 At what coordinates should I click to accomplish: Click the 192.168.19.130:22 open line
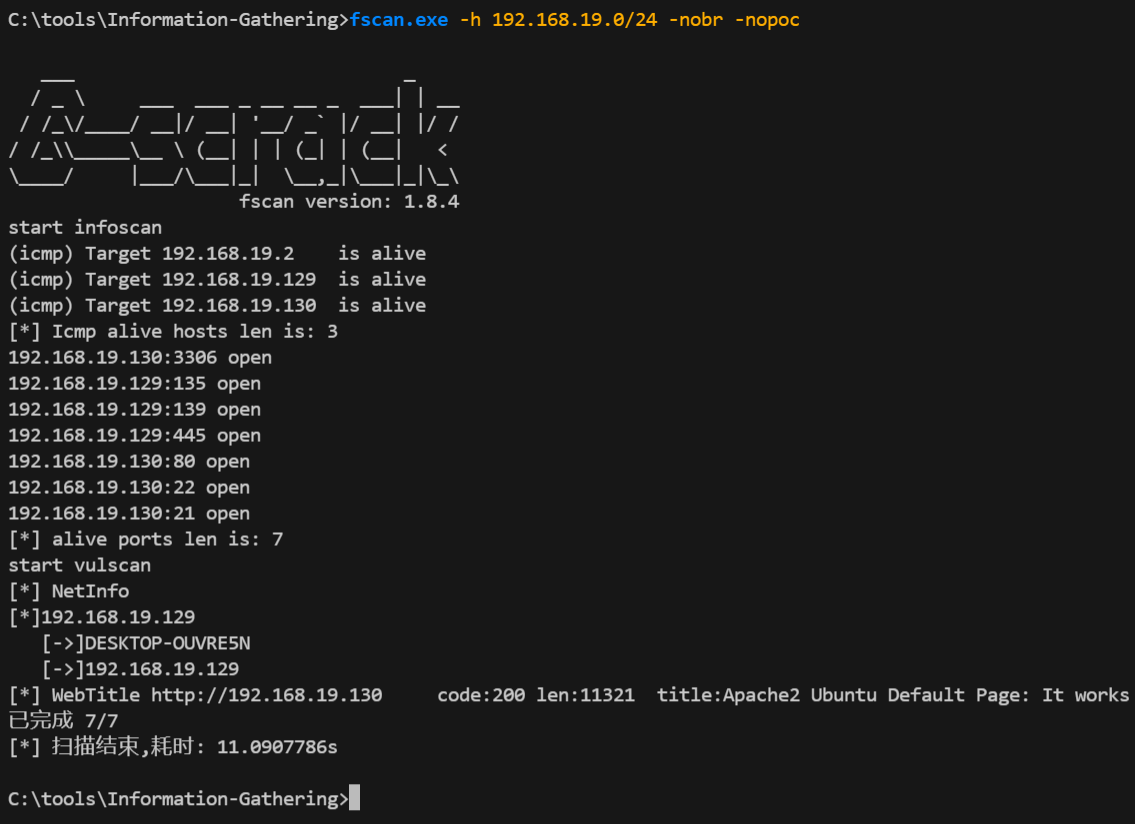click(129, 487)
